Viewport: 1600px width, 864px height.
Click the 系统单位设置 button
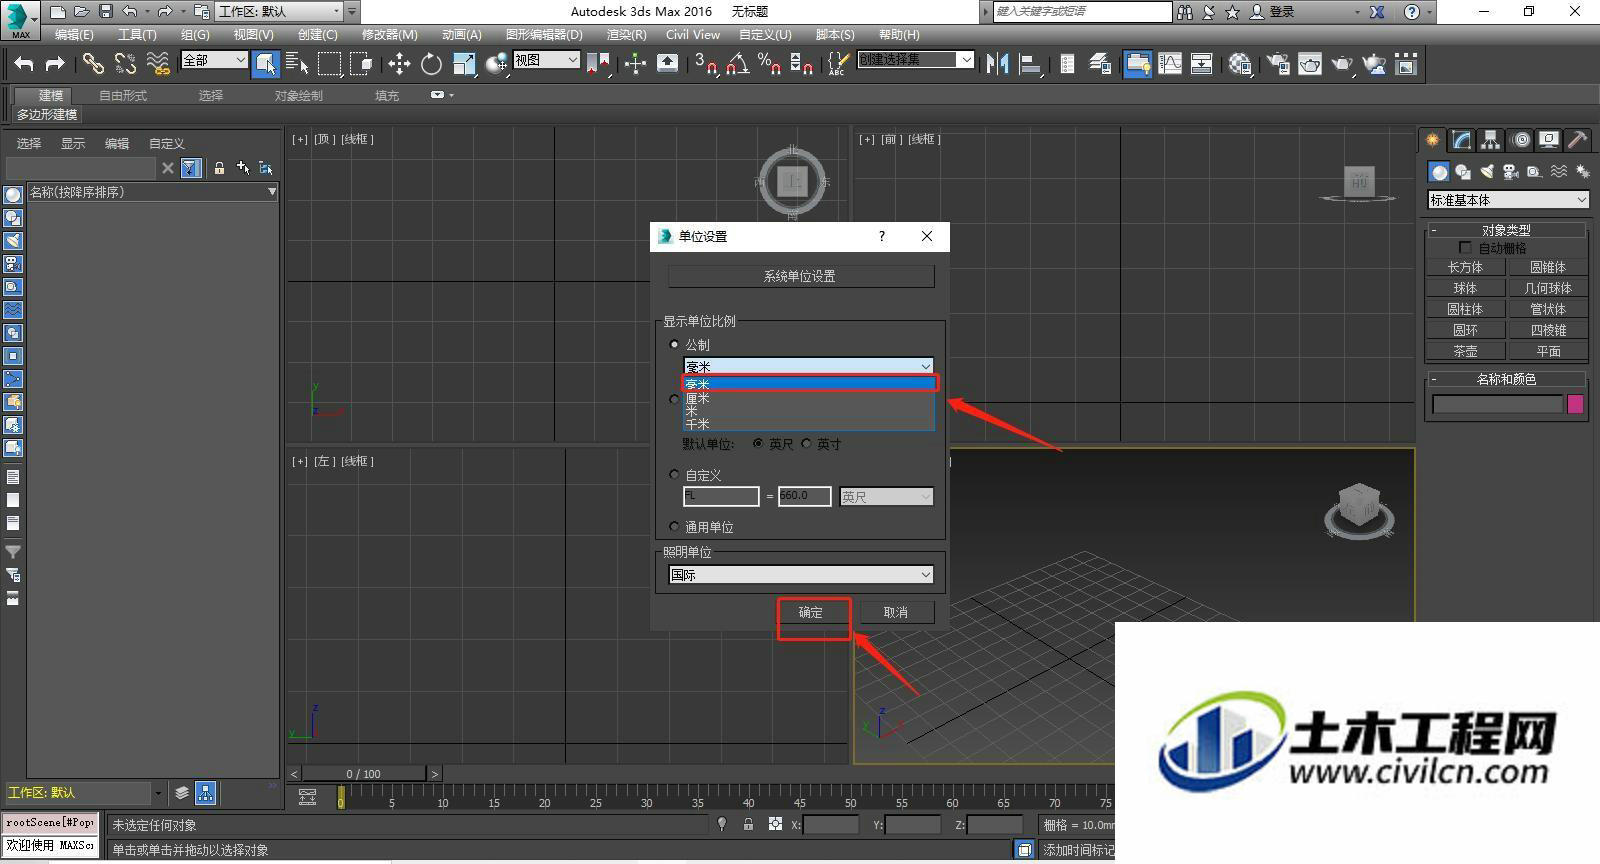coord(800,276)
